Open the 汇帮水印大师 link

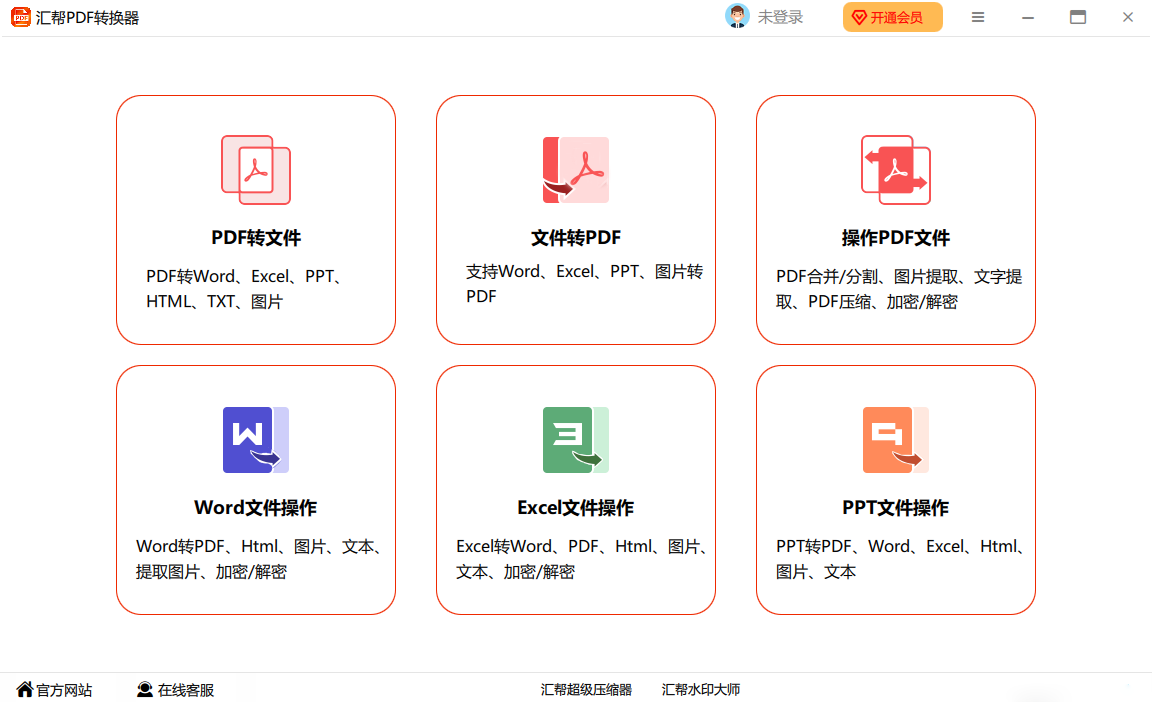point(701,690)
